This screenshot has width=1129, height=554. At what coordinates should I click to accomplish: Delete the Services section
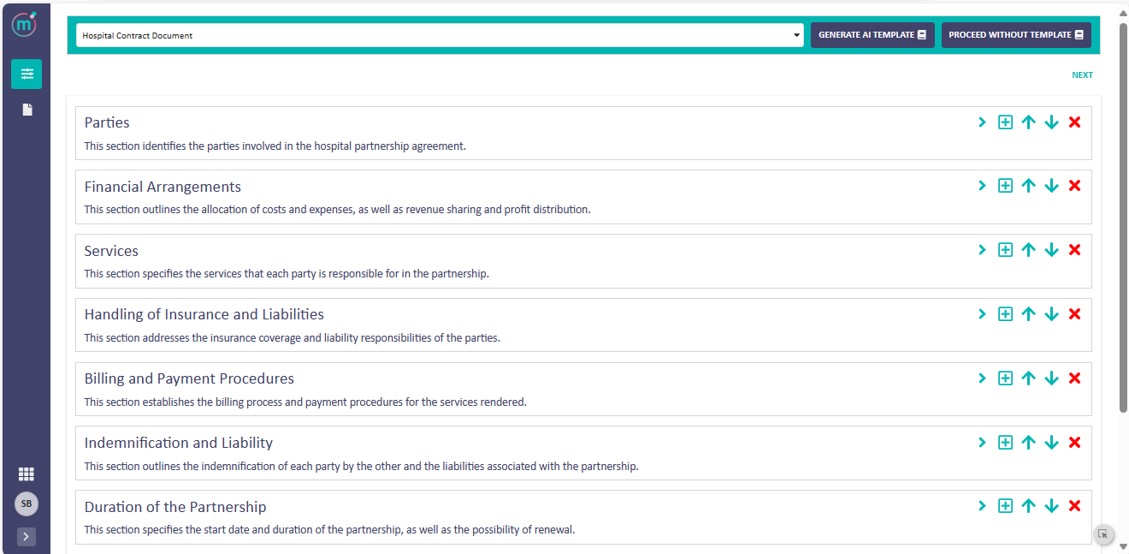point(1074,250)
